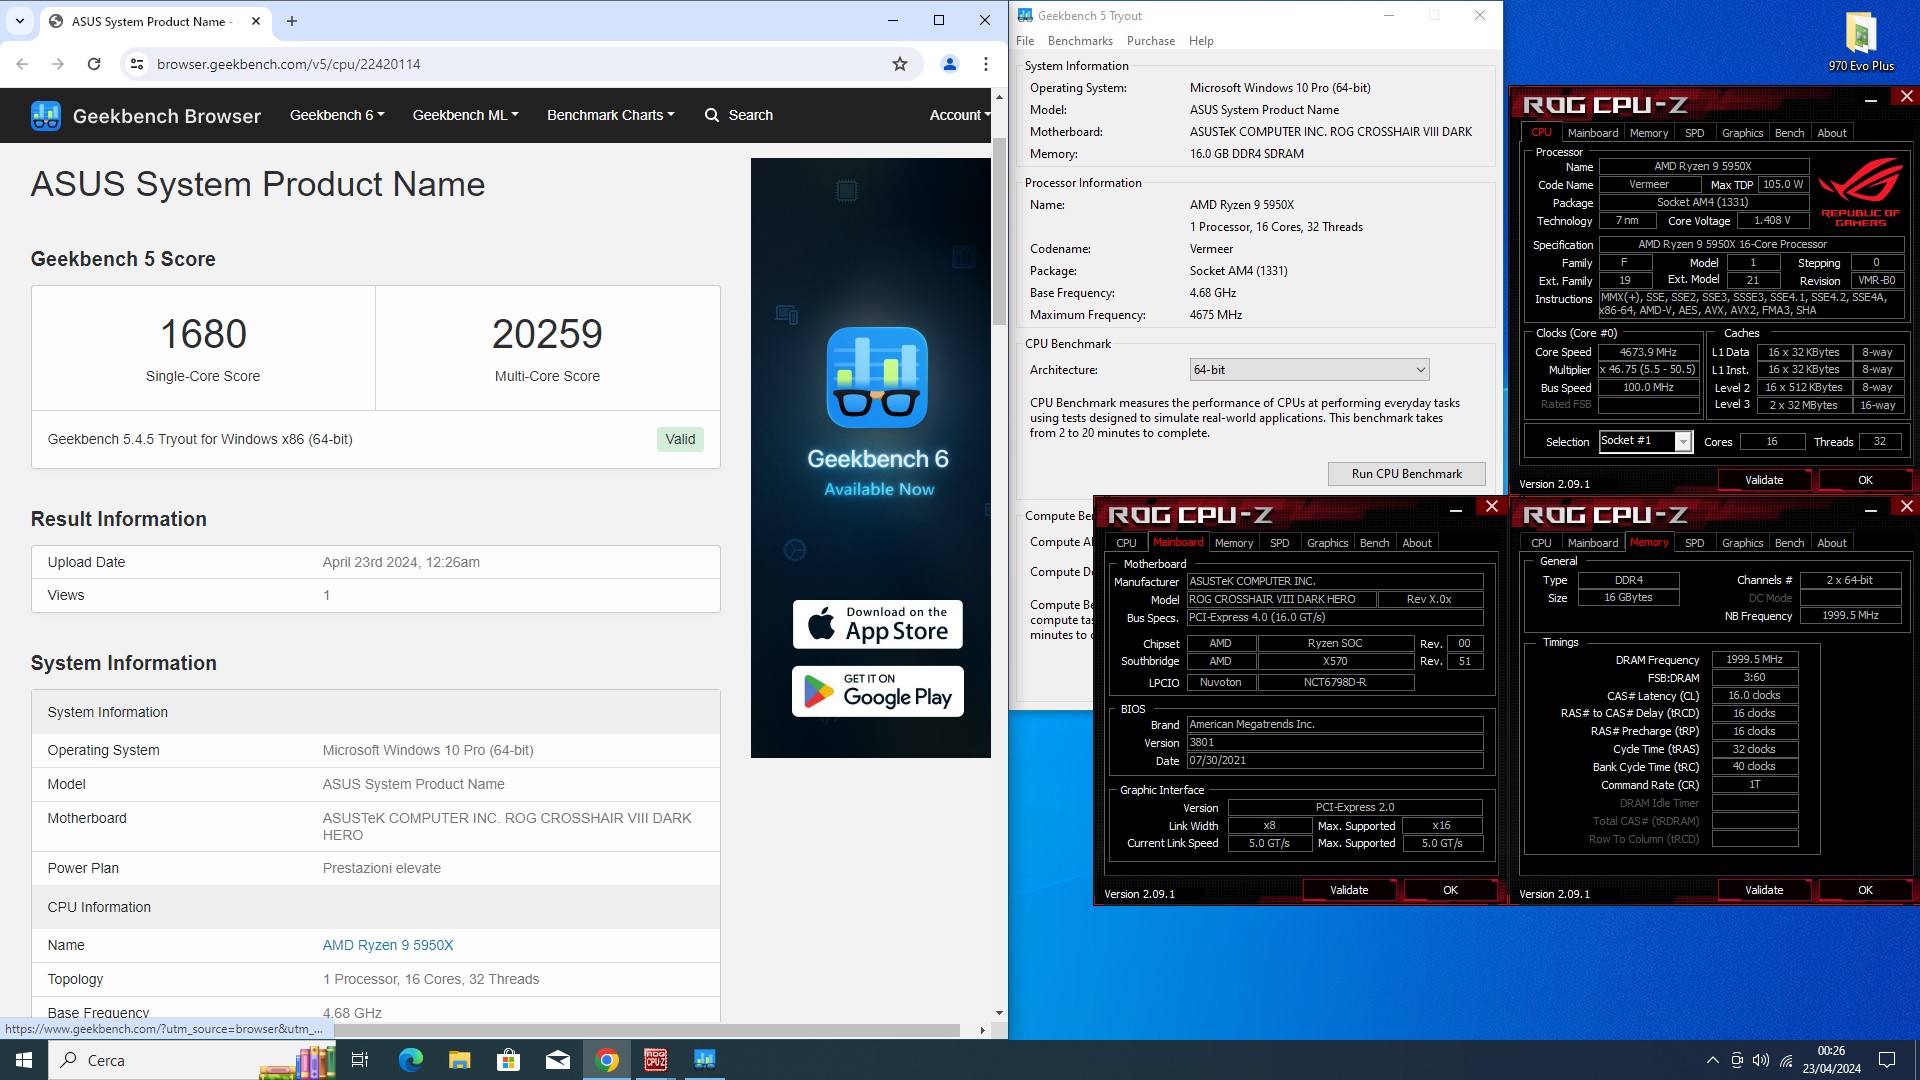Viewport: 1920px width, 1080px height.
Task: Click Get it on Google Play badge
Action: click(878, 691)
